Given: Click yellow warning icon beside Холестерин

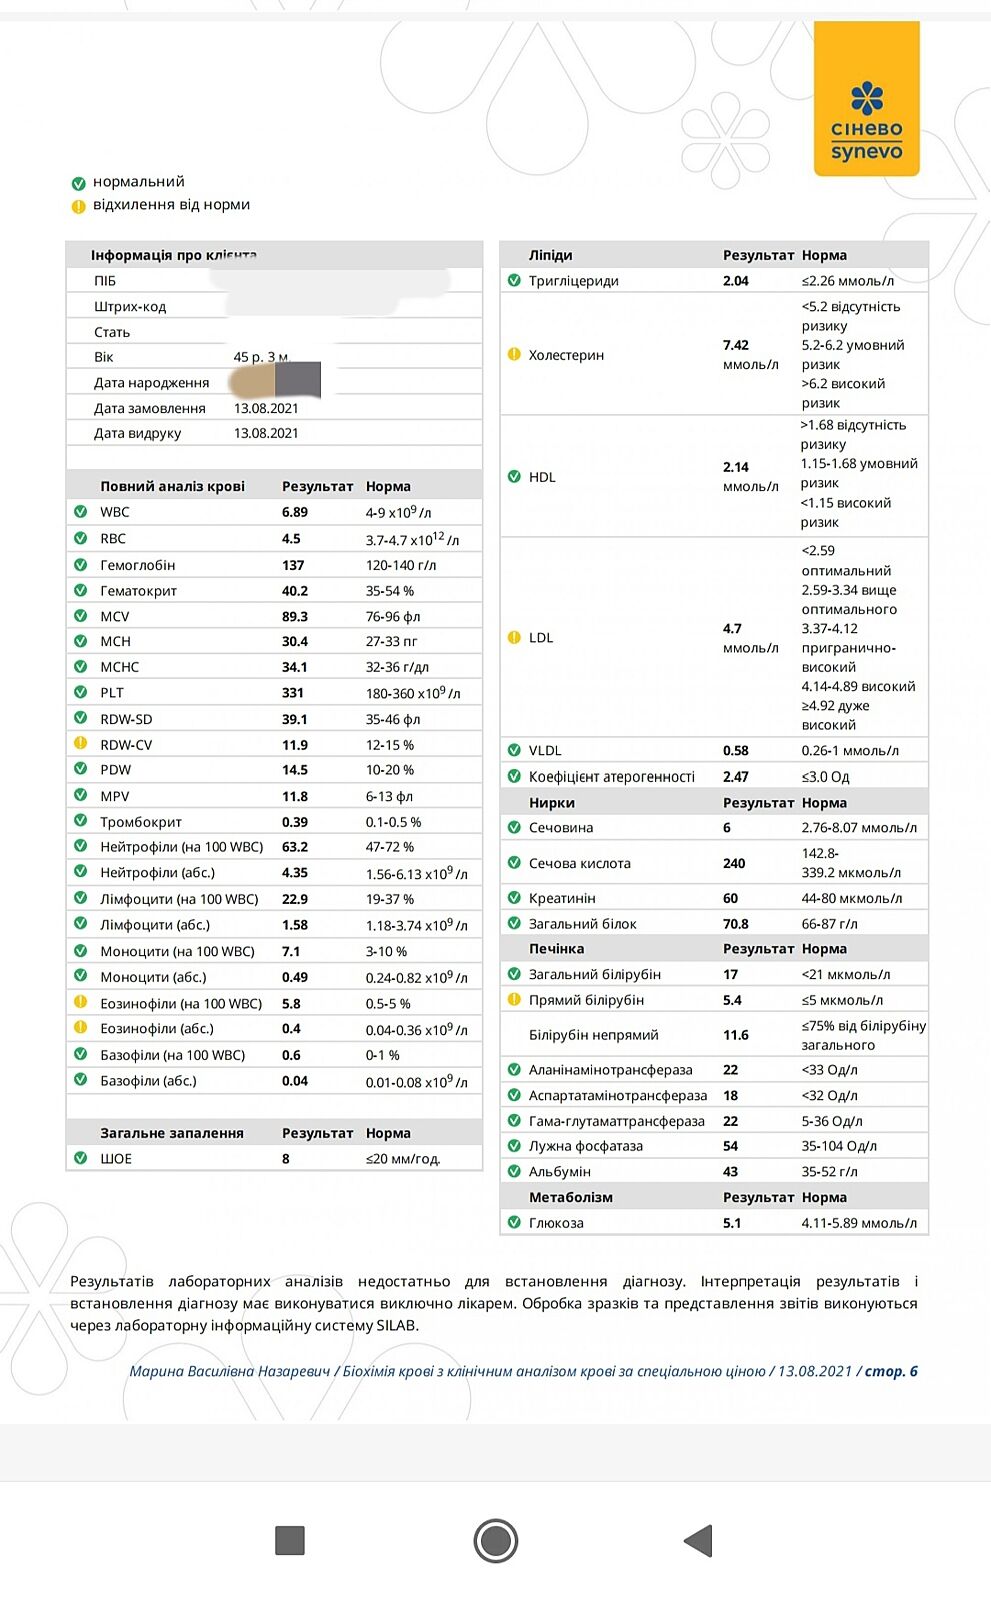Looking at the screenshot, I should (x=514, y=354).
